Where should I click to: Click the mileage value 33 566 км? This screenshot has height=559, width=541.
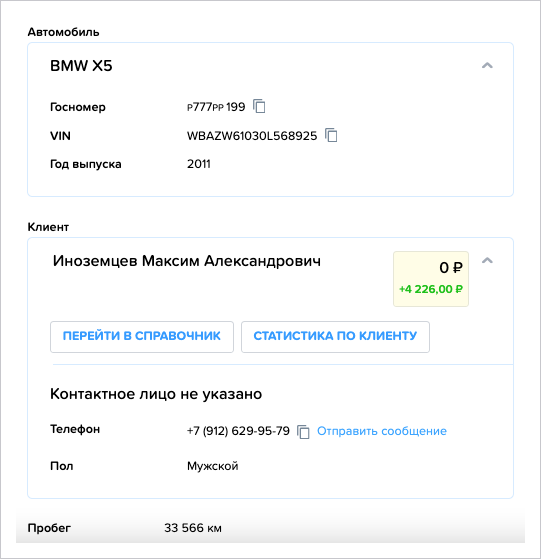pos(193,528)
